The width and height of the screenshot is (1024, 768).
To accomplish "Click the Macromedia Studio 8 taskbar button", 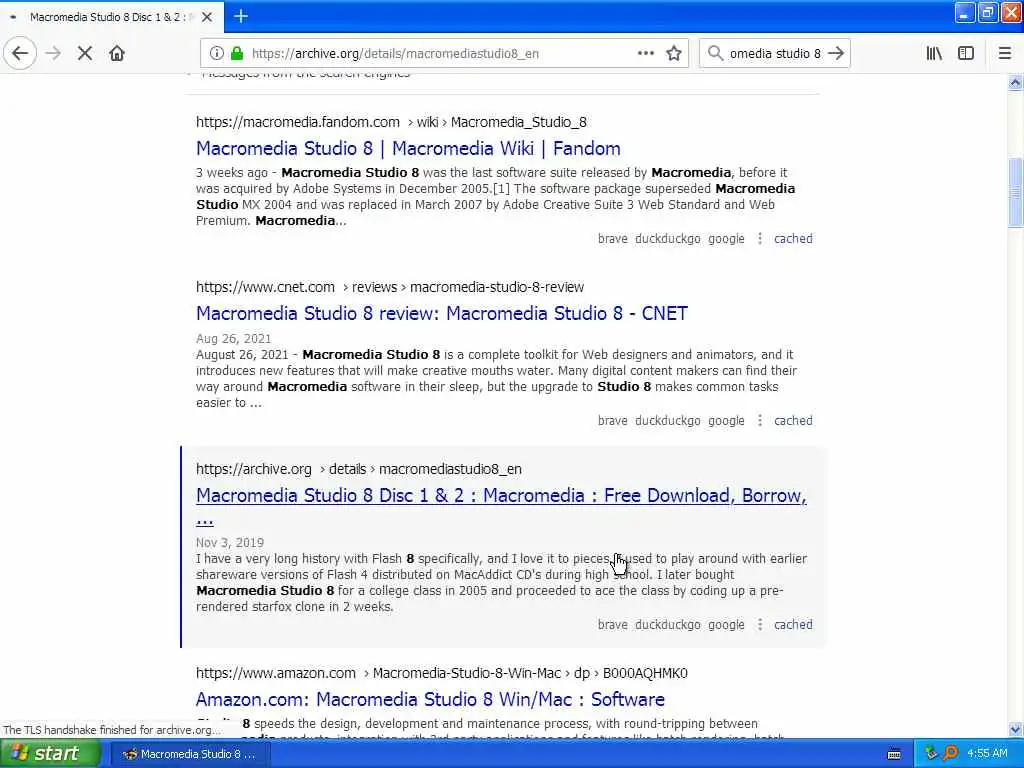I will [x=189, y=754].
